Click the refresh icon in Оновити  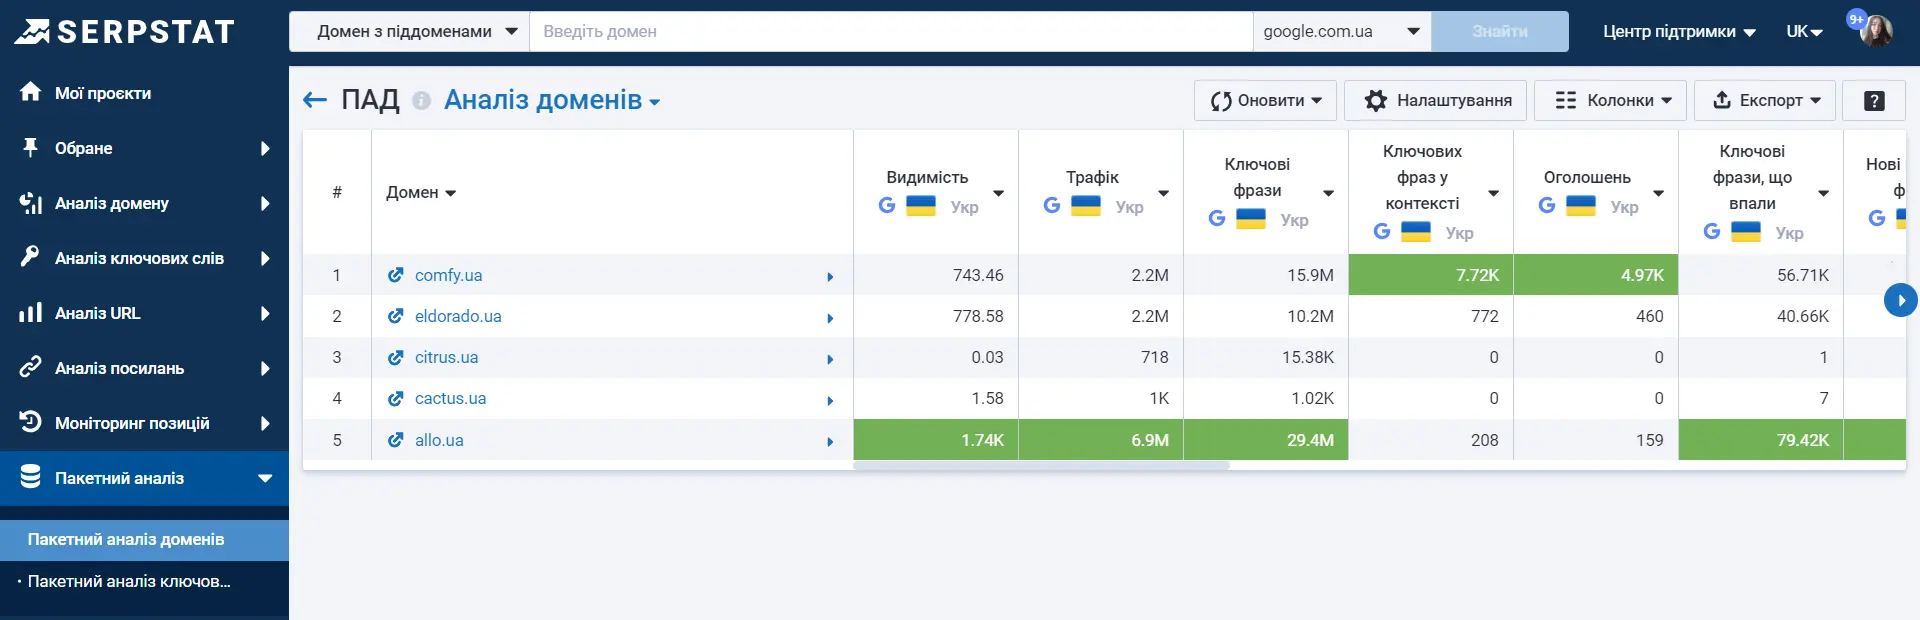coord(1221,100)
